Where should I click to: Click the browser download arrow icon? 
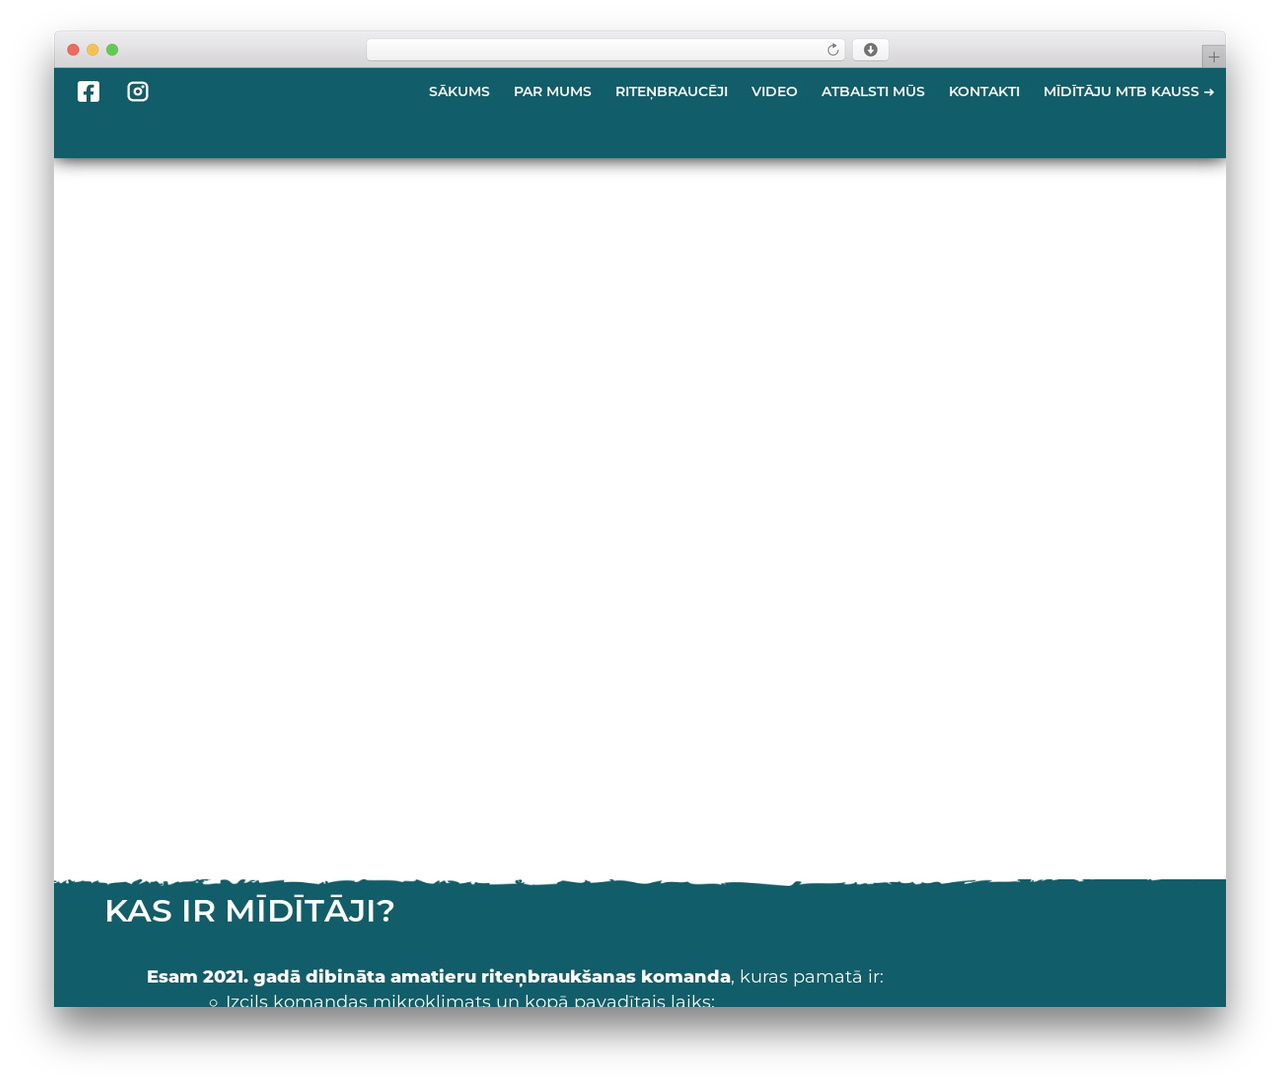pos(870,50)
